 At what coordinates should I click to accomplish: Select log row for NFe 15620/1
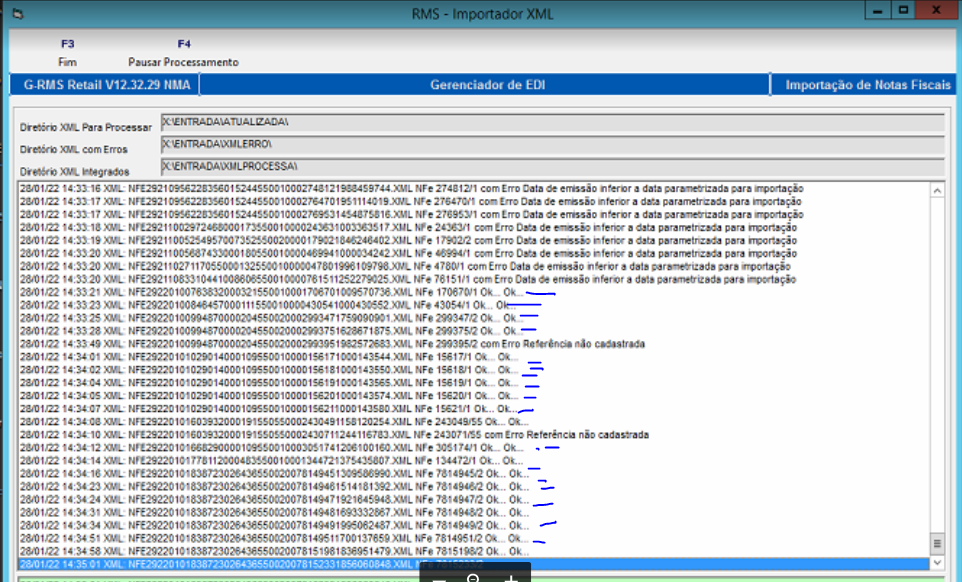tap(474, 396)
